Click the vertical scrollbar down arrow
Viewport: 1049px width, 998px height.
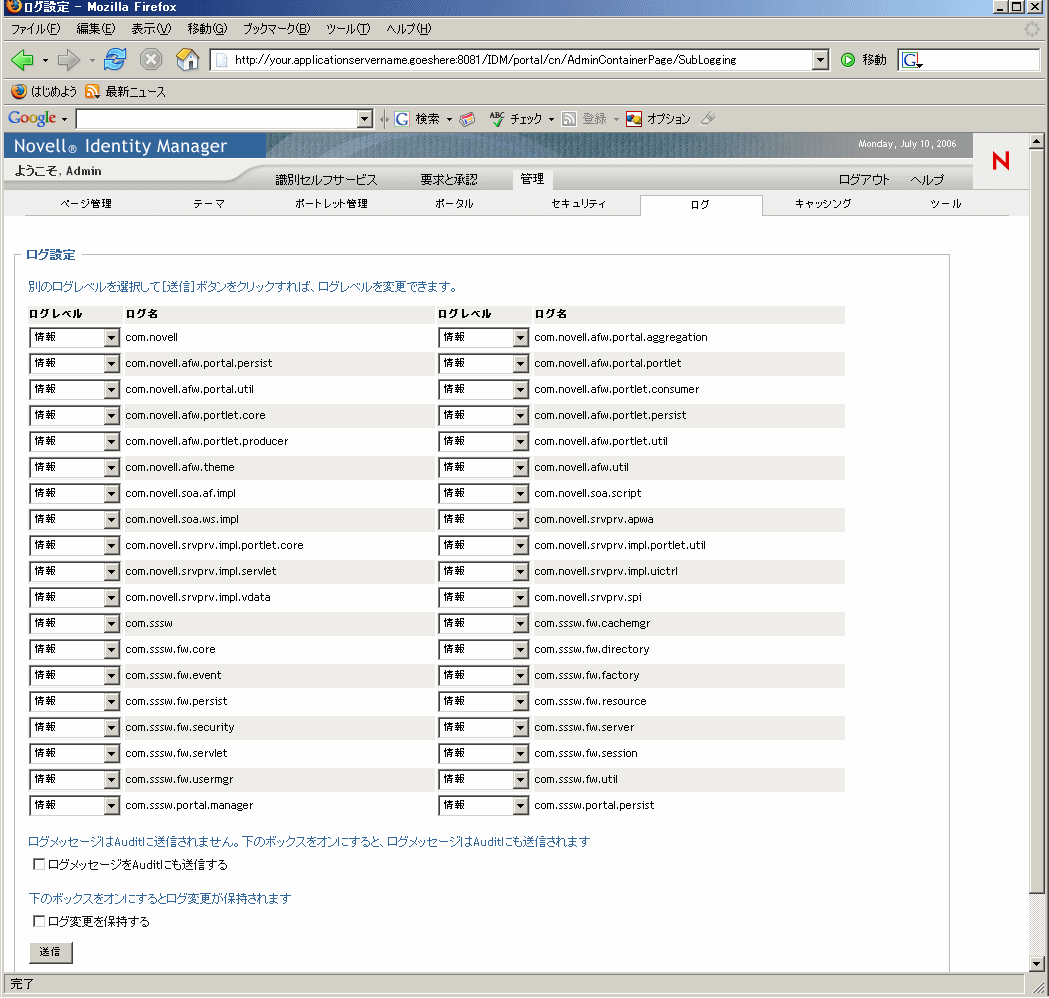(x=1036, y=964)
